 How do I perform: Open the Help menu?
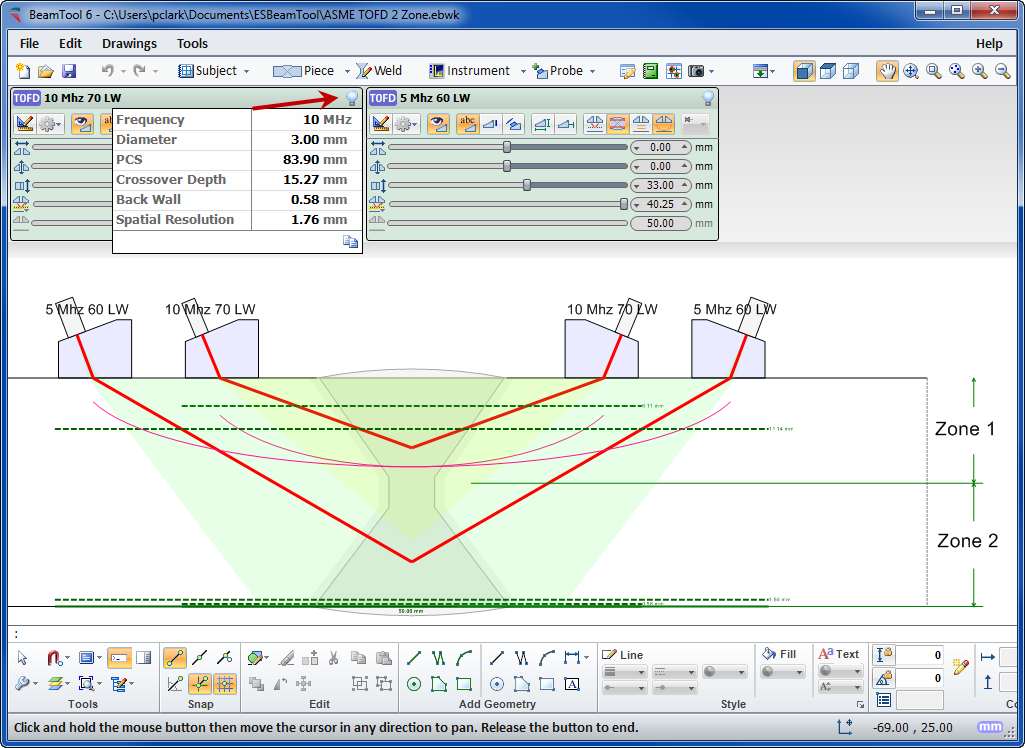coord(988,43)
